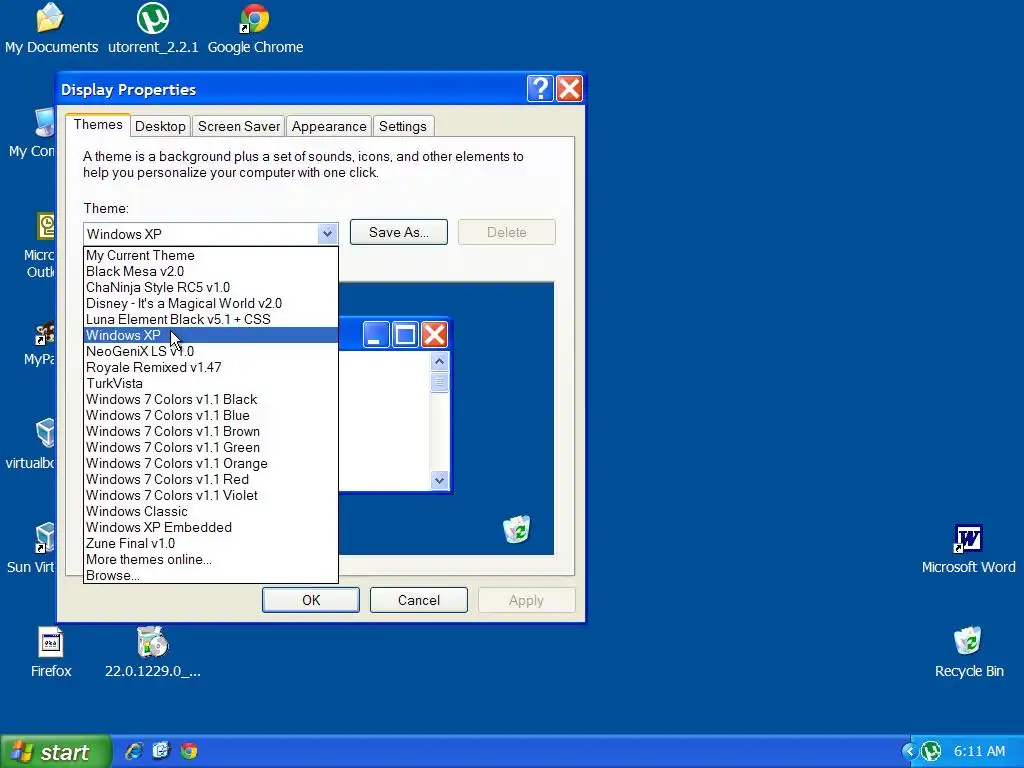This screenshot has height=768, width=1024.
Task: Select Windows 7 Colors v1.1 Green
Action: (x=210, y=447)
